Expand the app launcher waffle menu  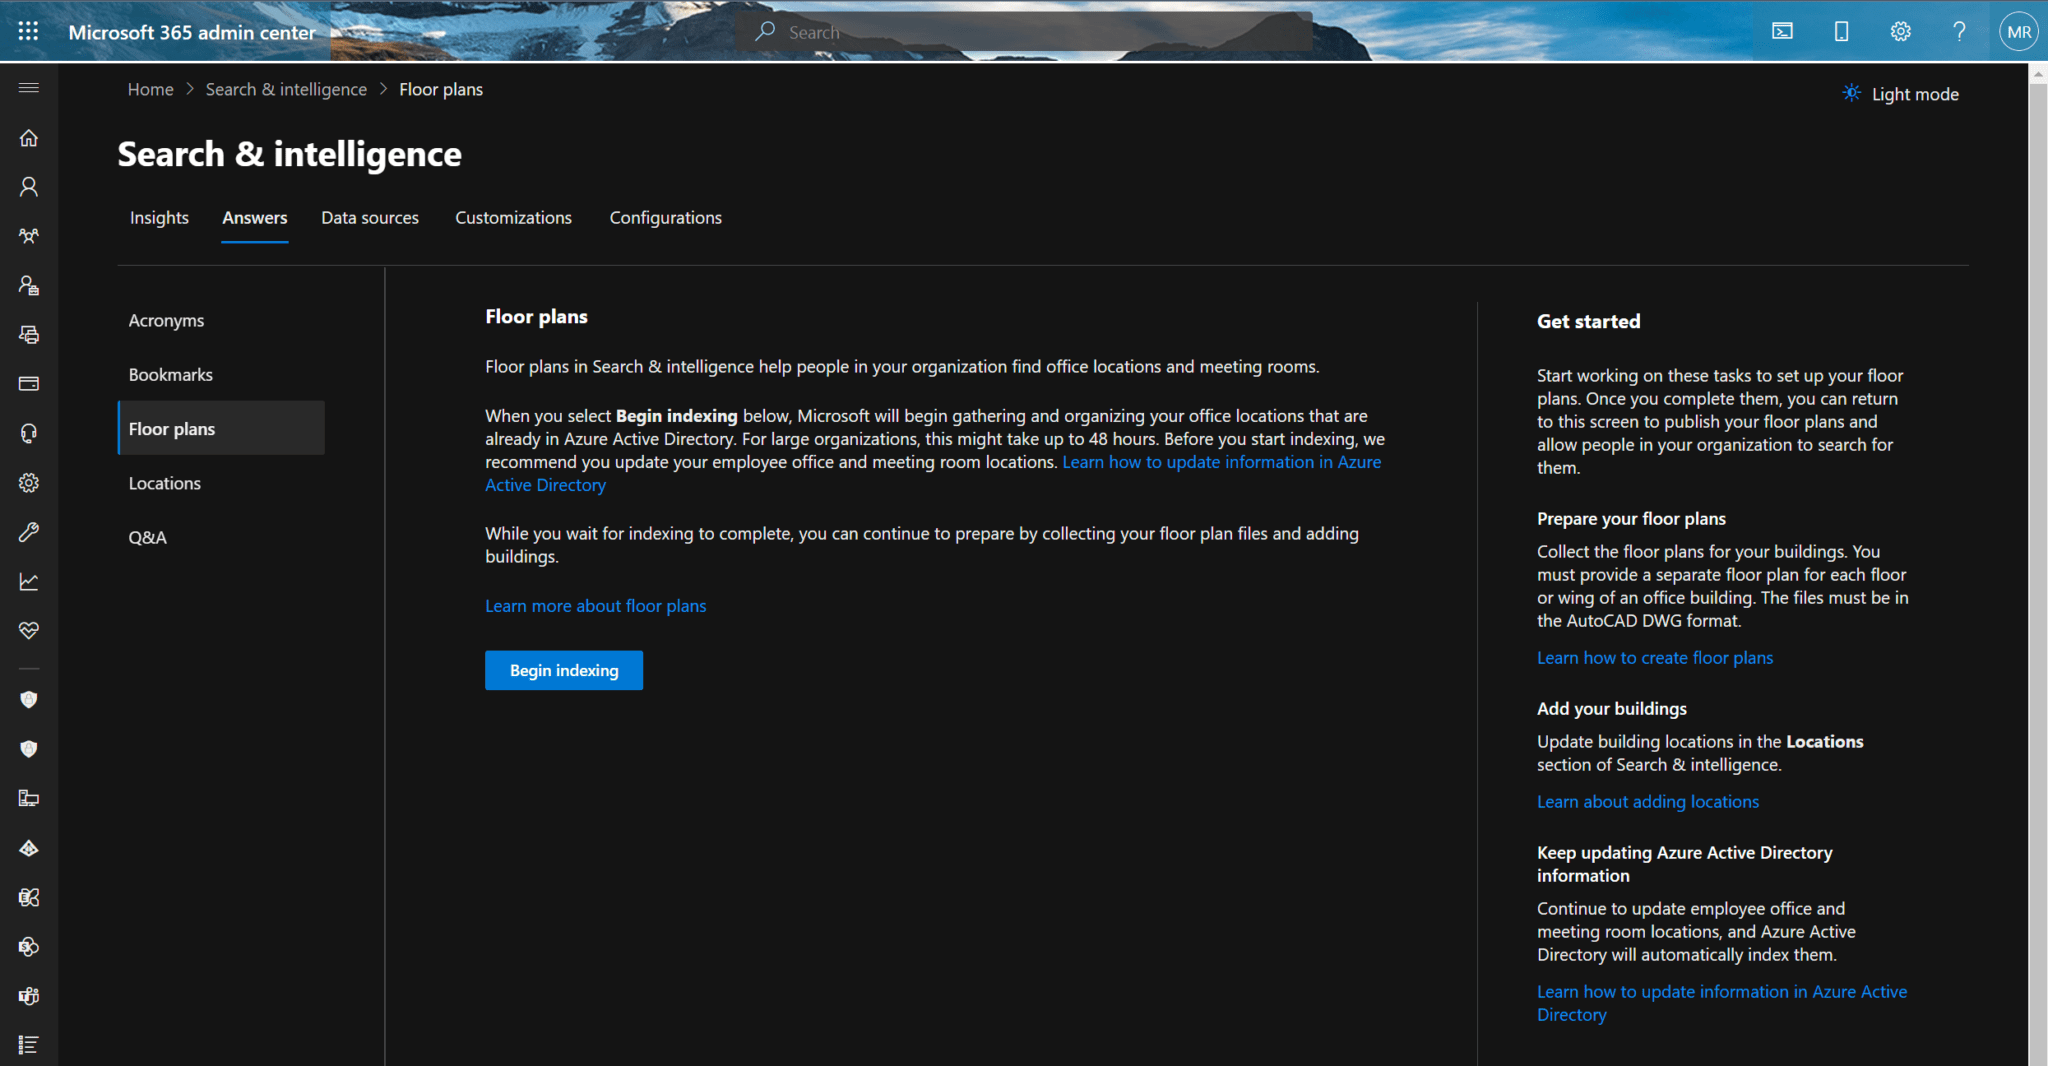click(x=28, y=31)
